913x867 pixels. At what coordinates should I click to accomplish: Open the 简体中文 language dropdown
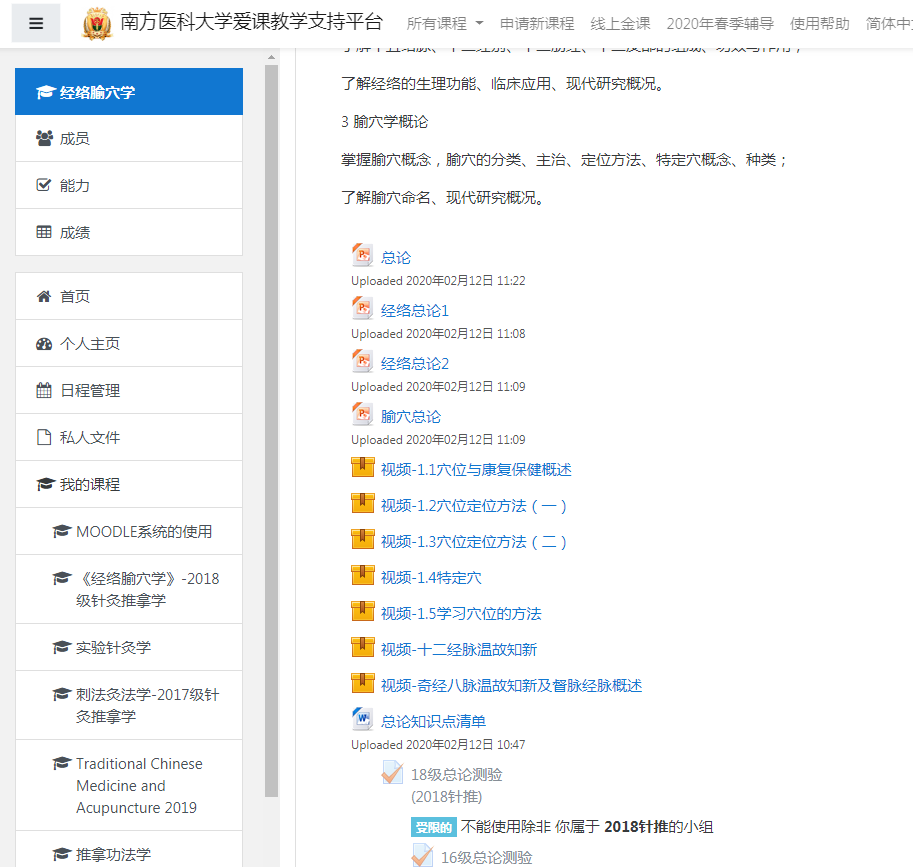pos(888,23)
